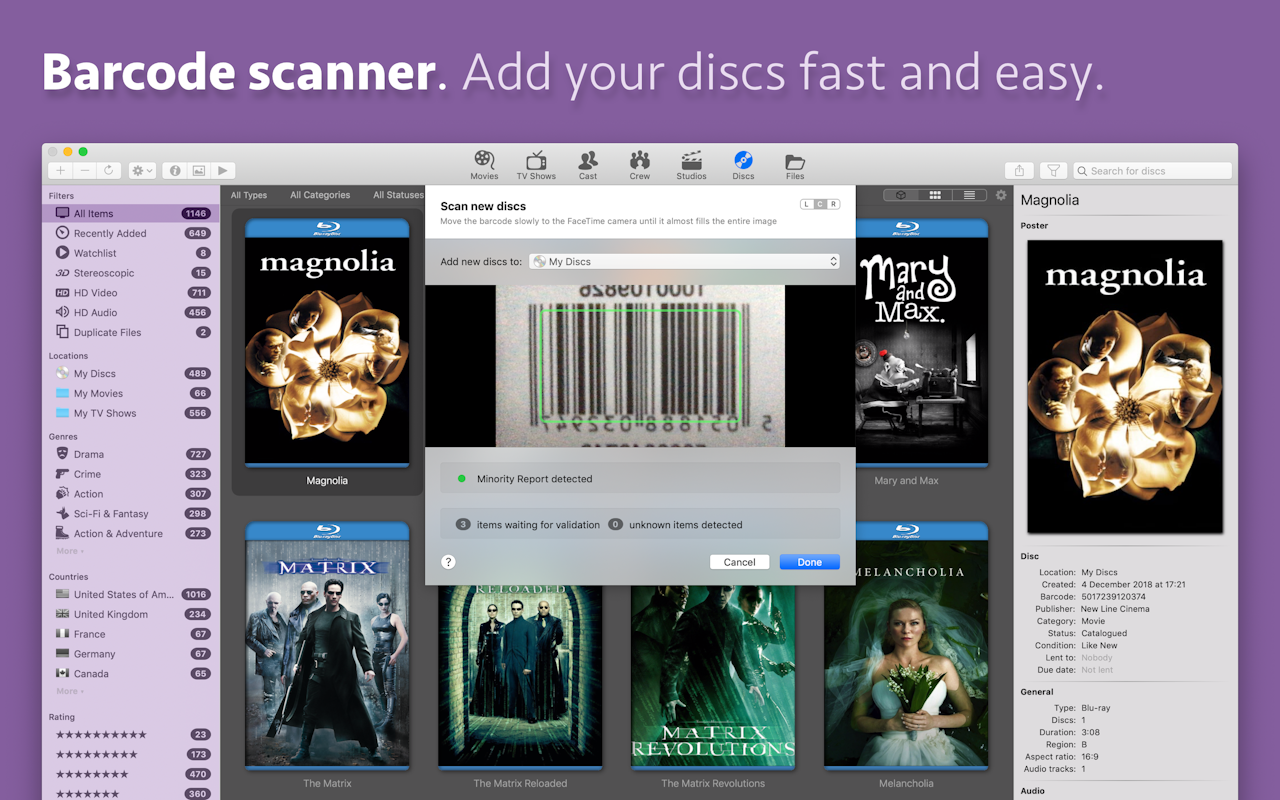This screenshot has height=800, width=1280.
Task: Switch to grid view mode
Action: (934, 195)
